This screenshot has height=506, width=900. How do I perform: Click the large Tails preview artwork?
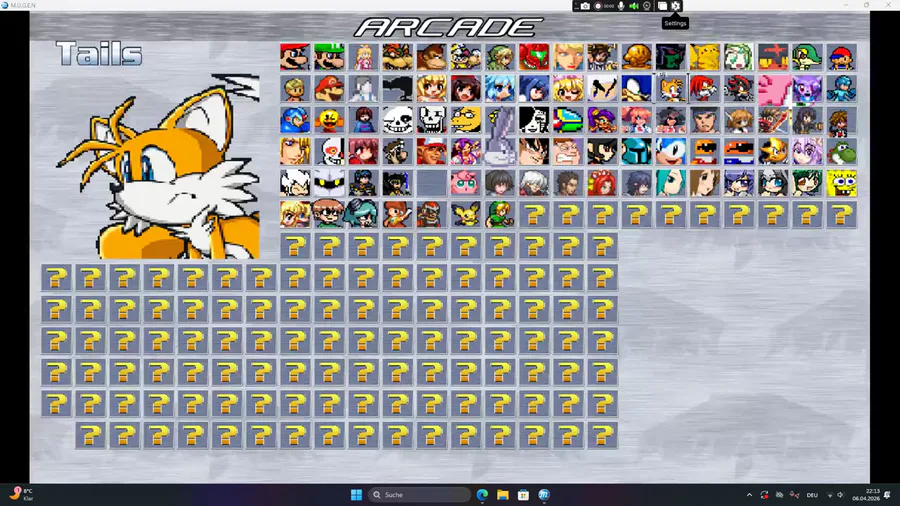[x=158, y=166]
